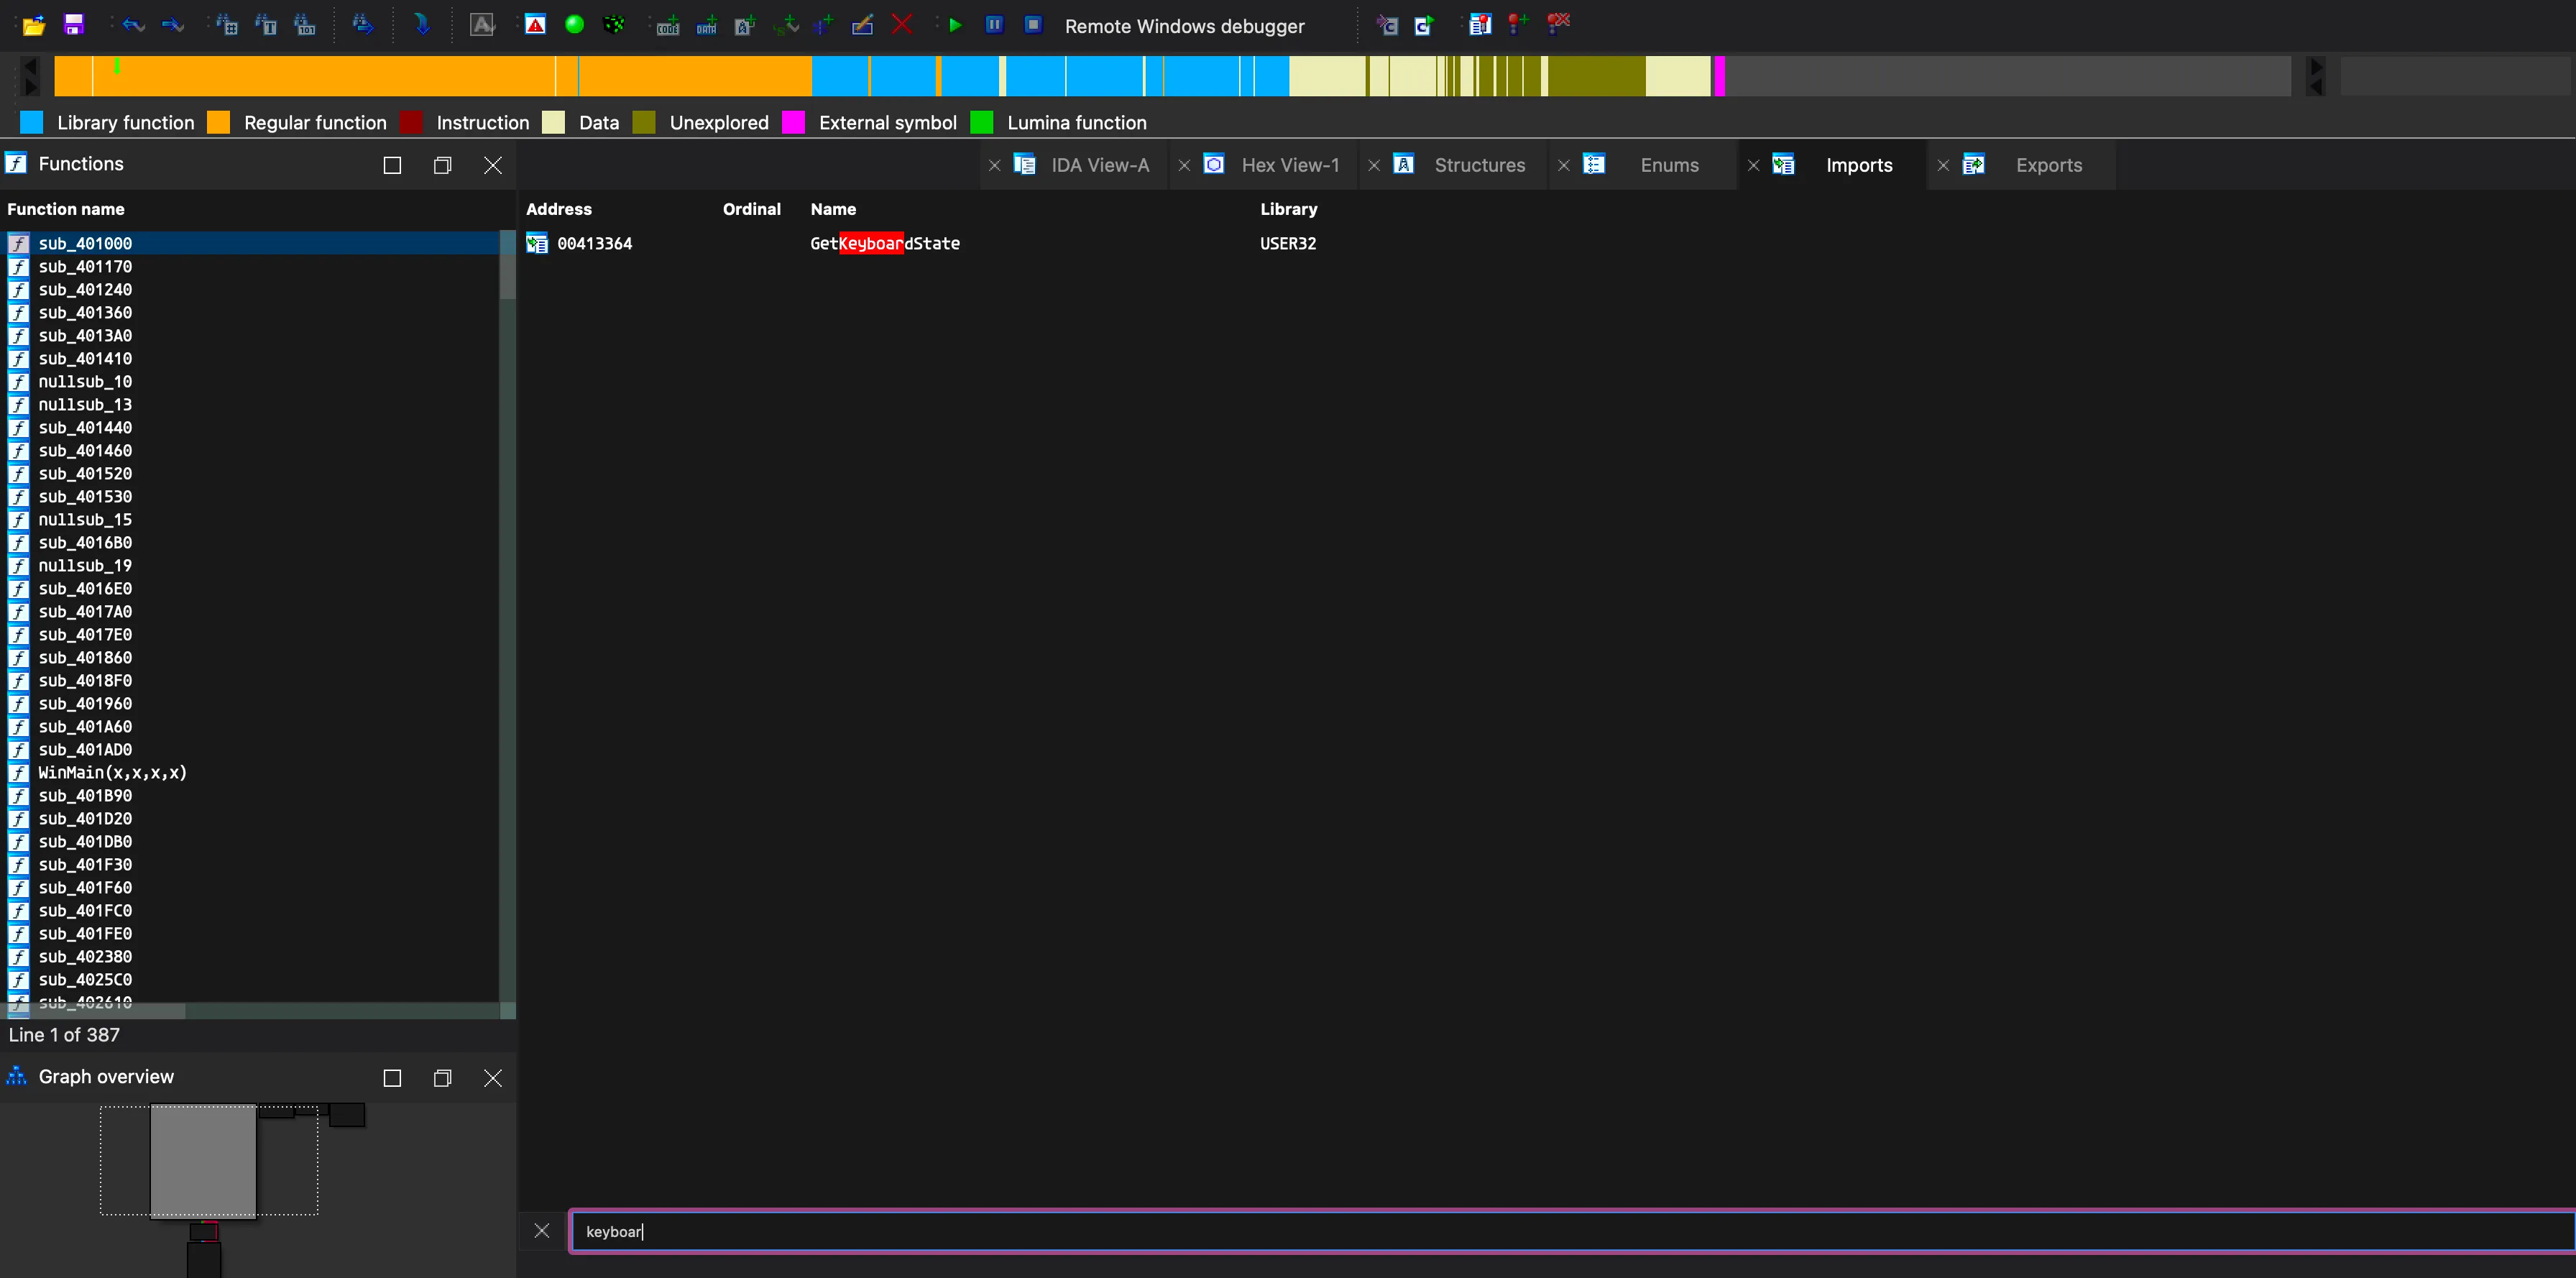Pause the process with the pause icon
The image size is (2576, 1278).
(994, 24)
